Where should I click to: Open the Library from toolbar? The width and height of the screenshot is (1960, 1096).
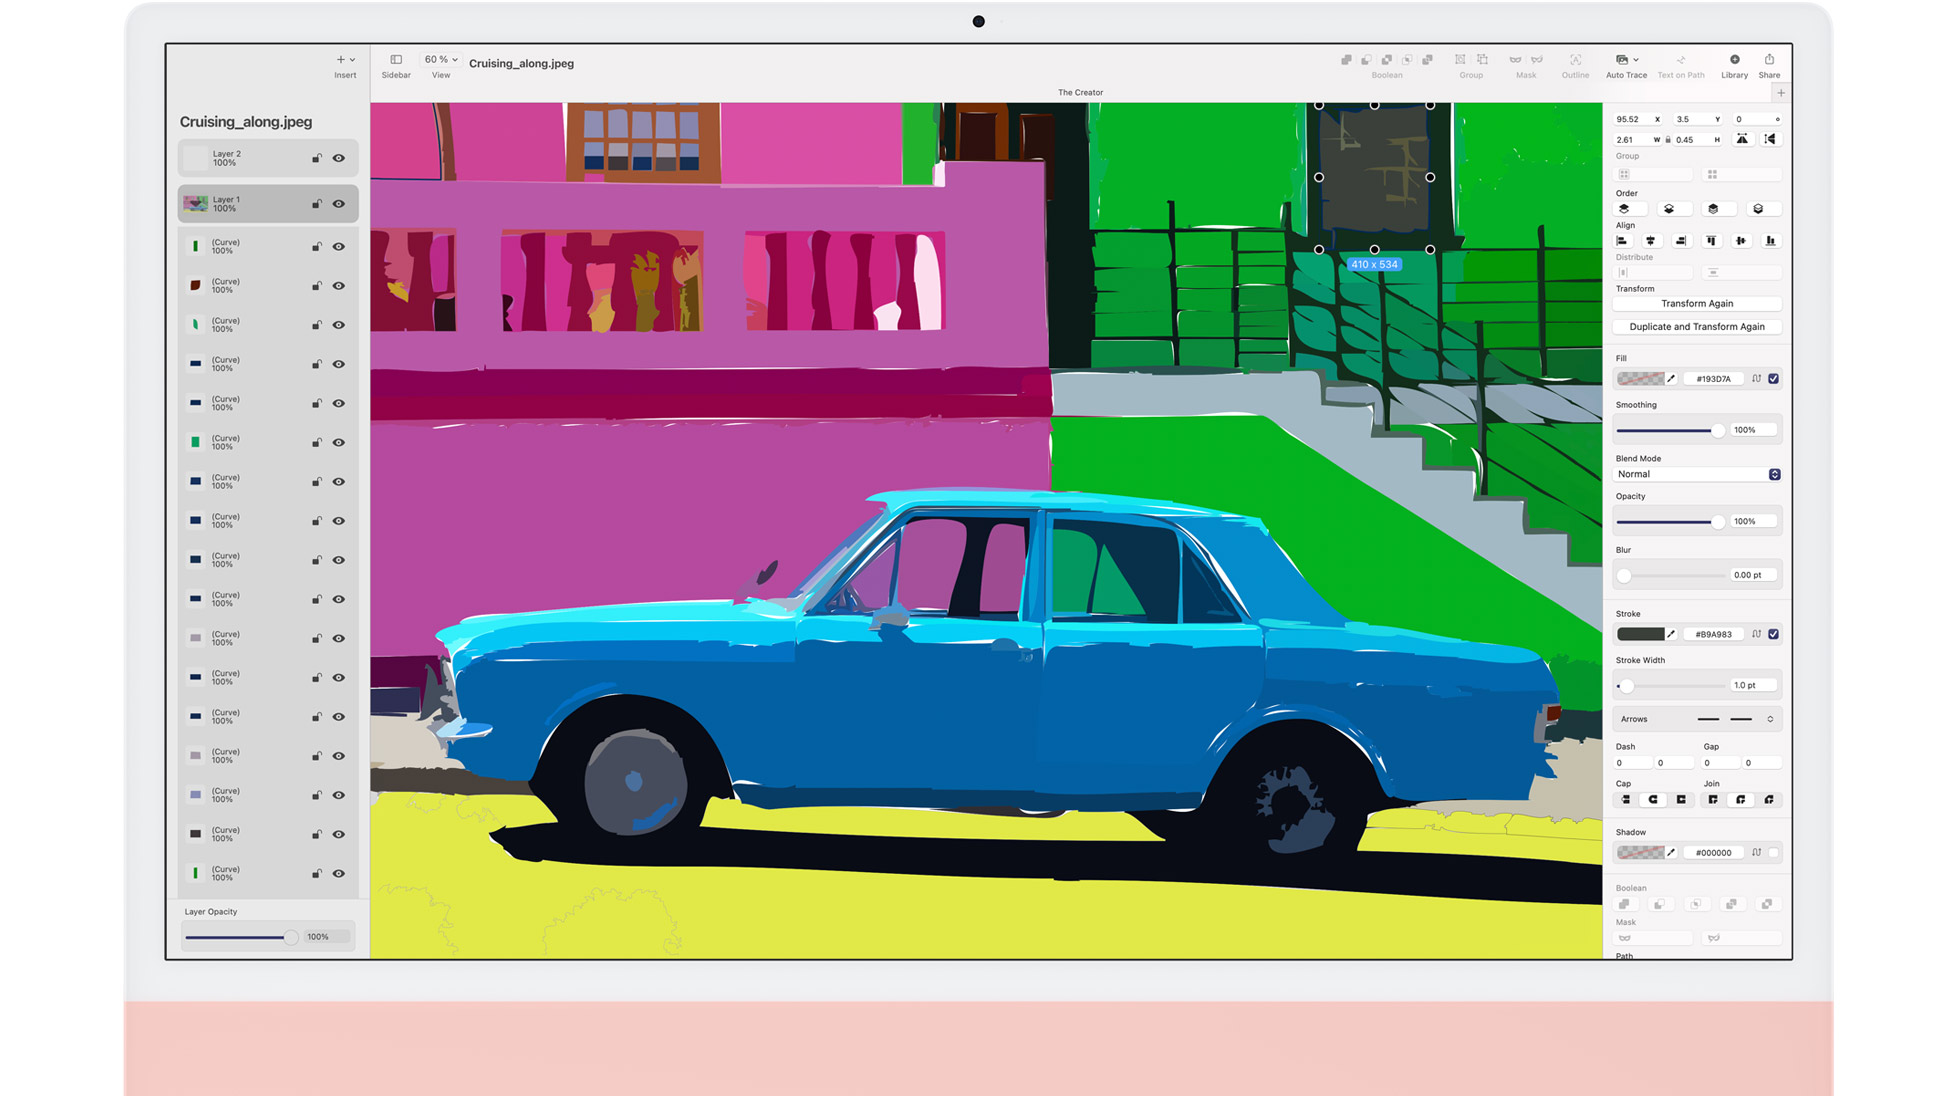coord(1734,60)
